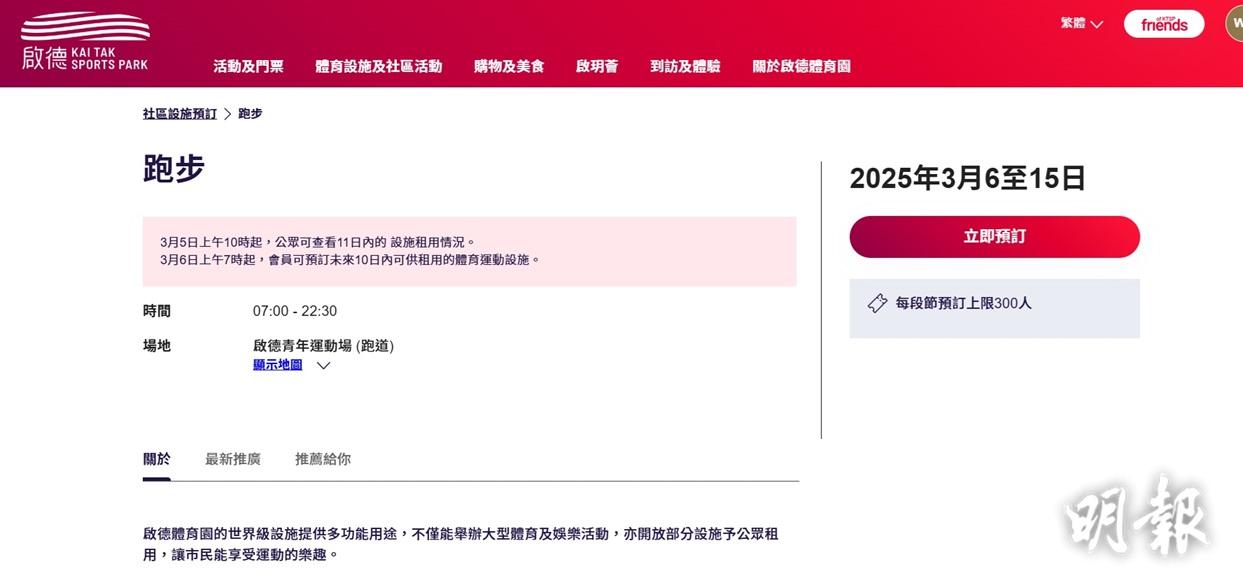Open the 啟玥薈 menu
Screen dimensions: 1243x578
[x=597, y=66]
